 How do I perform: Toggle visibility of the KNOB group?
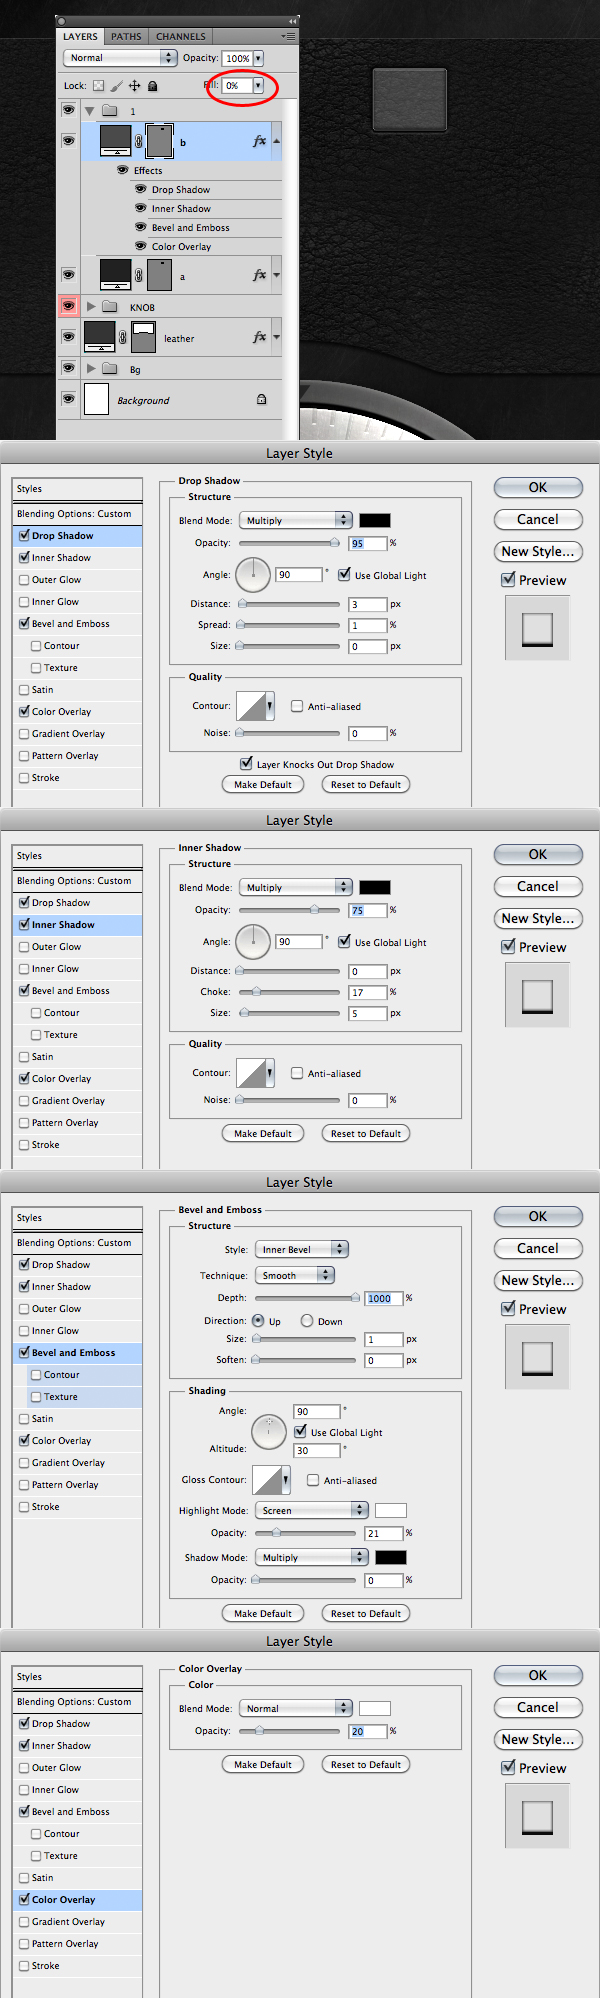(x=68, y=306)
